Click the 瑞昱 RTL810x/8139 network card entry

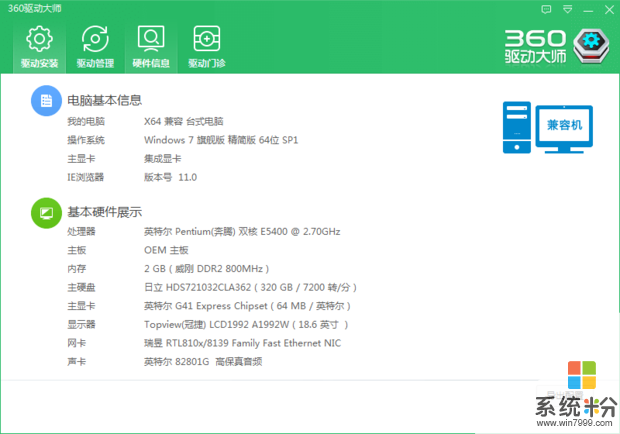(243, 343)
